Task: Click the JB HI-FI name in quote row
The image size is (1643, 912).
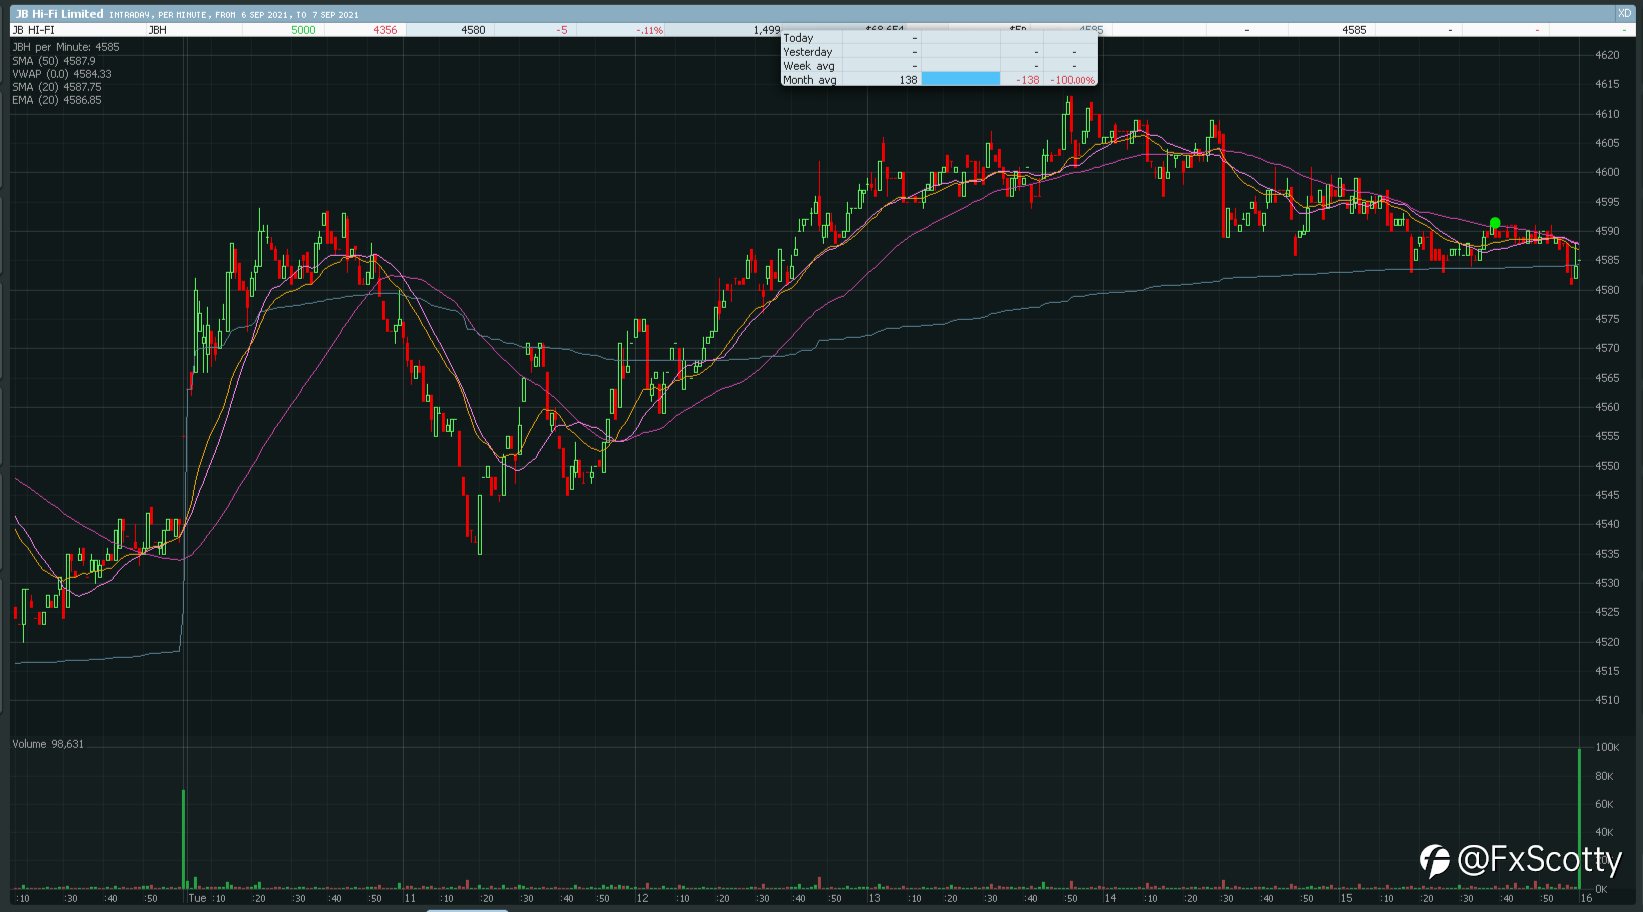Action: click(33, 30)
